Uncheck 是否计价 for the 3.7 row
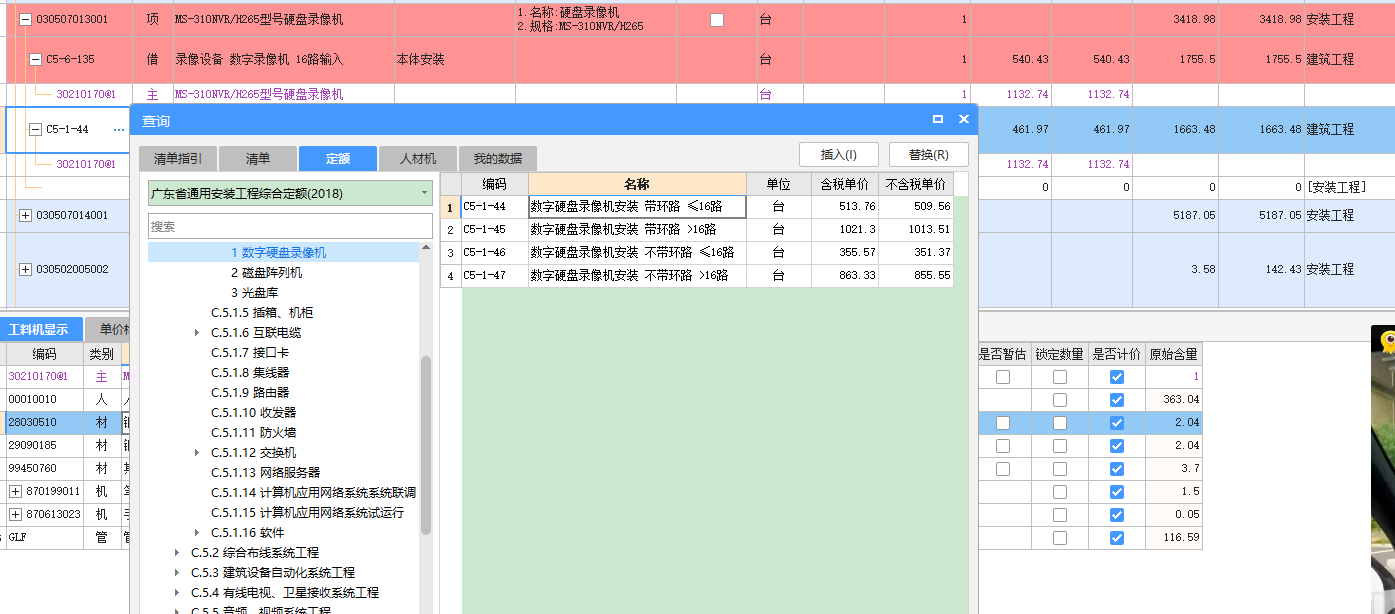This screenshot has width=1395, height=614. coord(1117,468)
